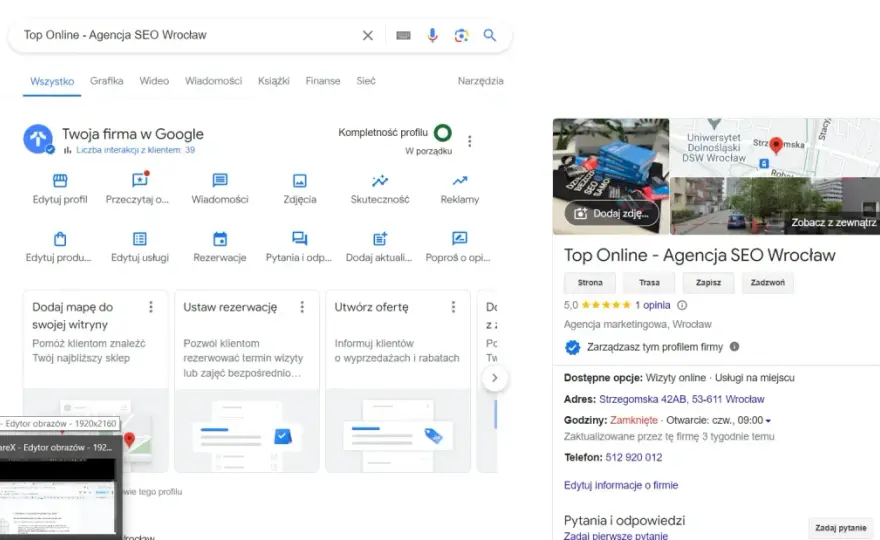Screen dimensions: 880x540
Task: Switch to the Wiadomości search tab
Action: [213, 81]
